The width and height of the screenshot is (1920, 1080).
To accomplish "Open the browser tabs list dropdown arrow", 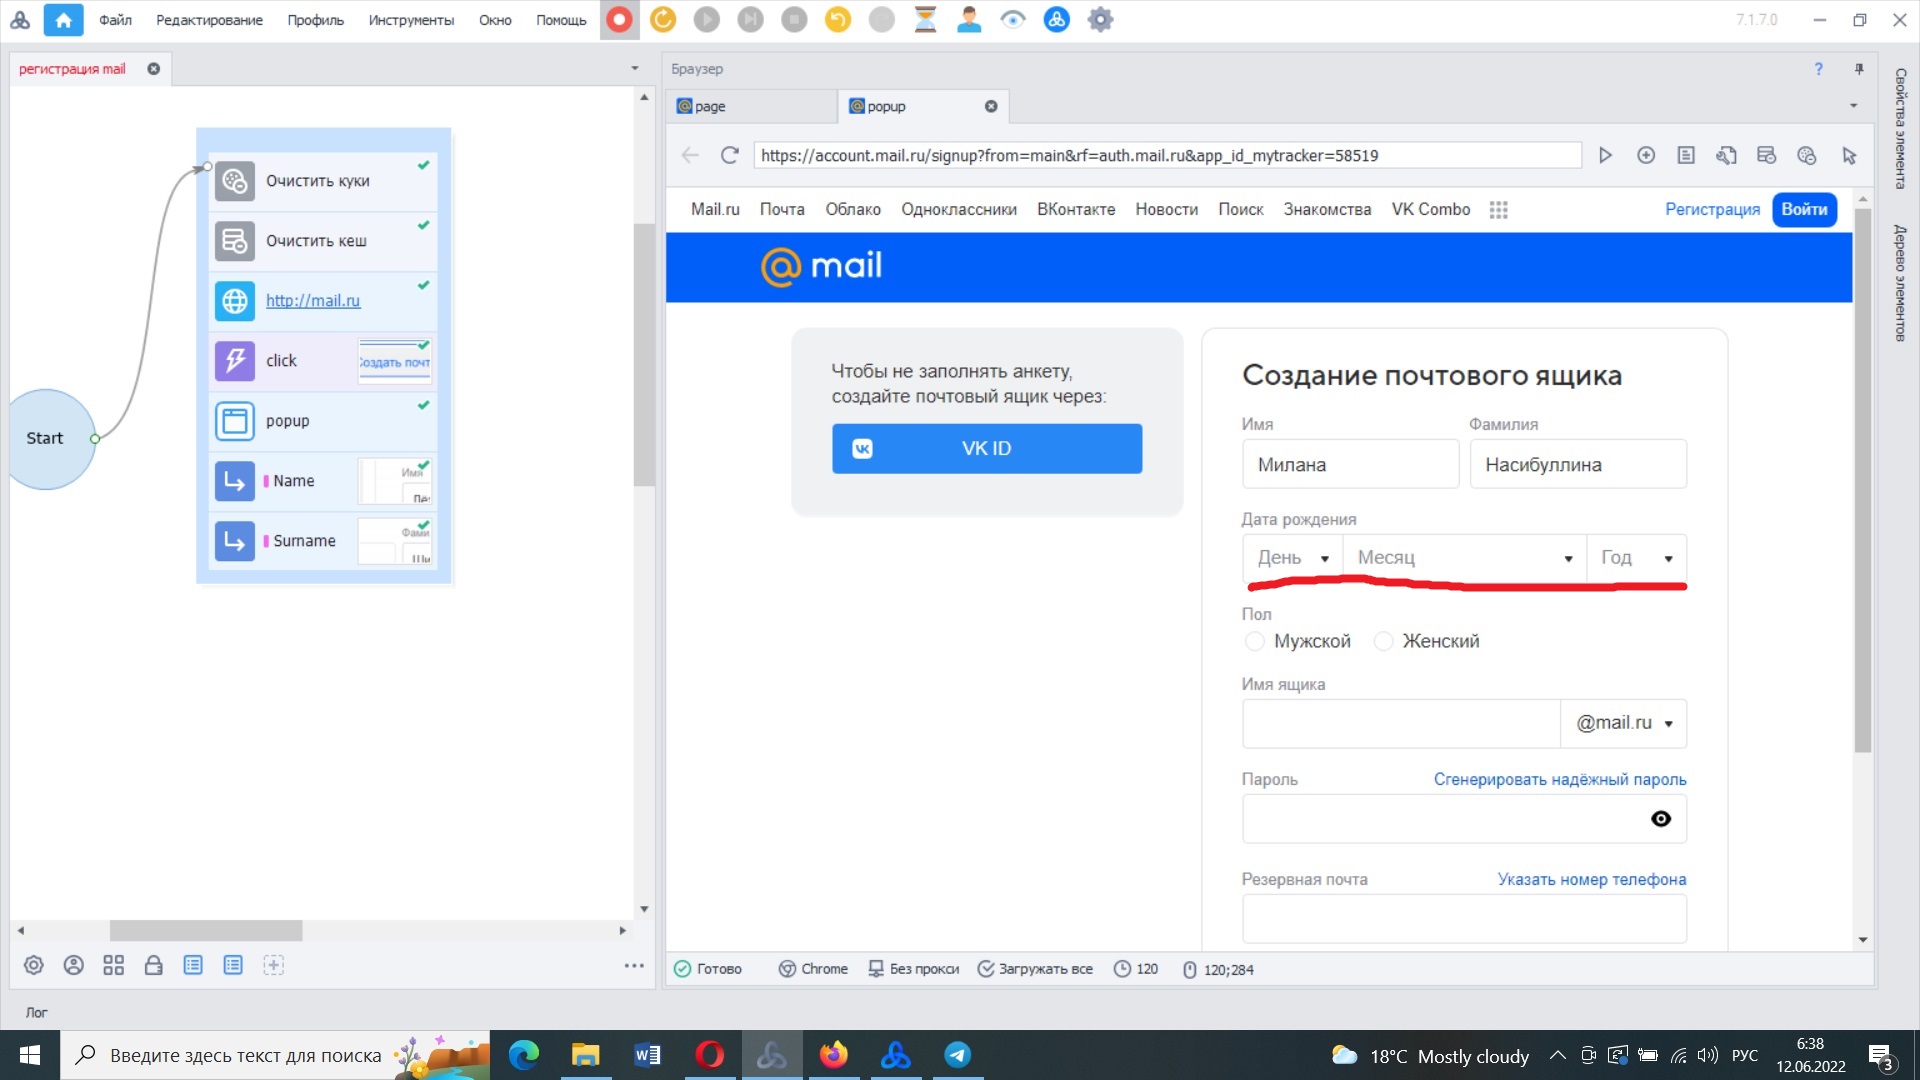I will (1853, 106).
